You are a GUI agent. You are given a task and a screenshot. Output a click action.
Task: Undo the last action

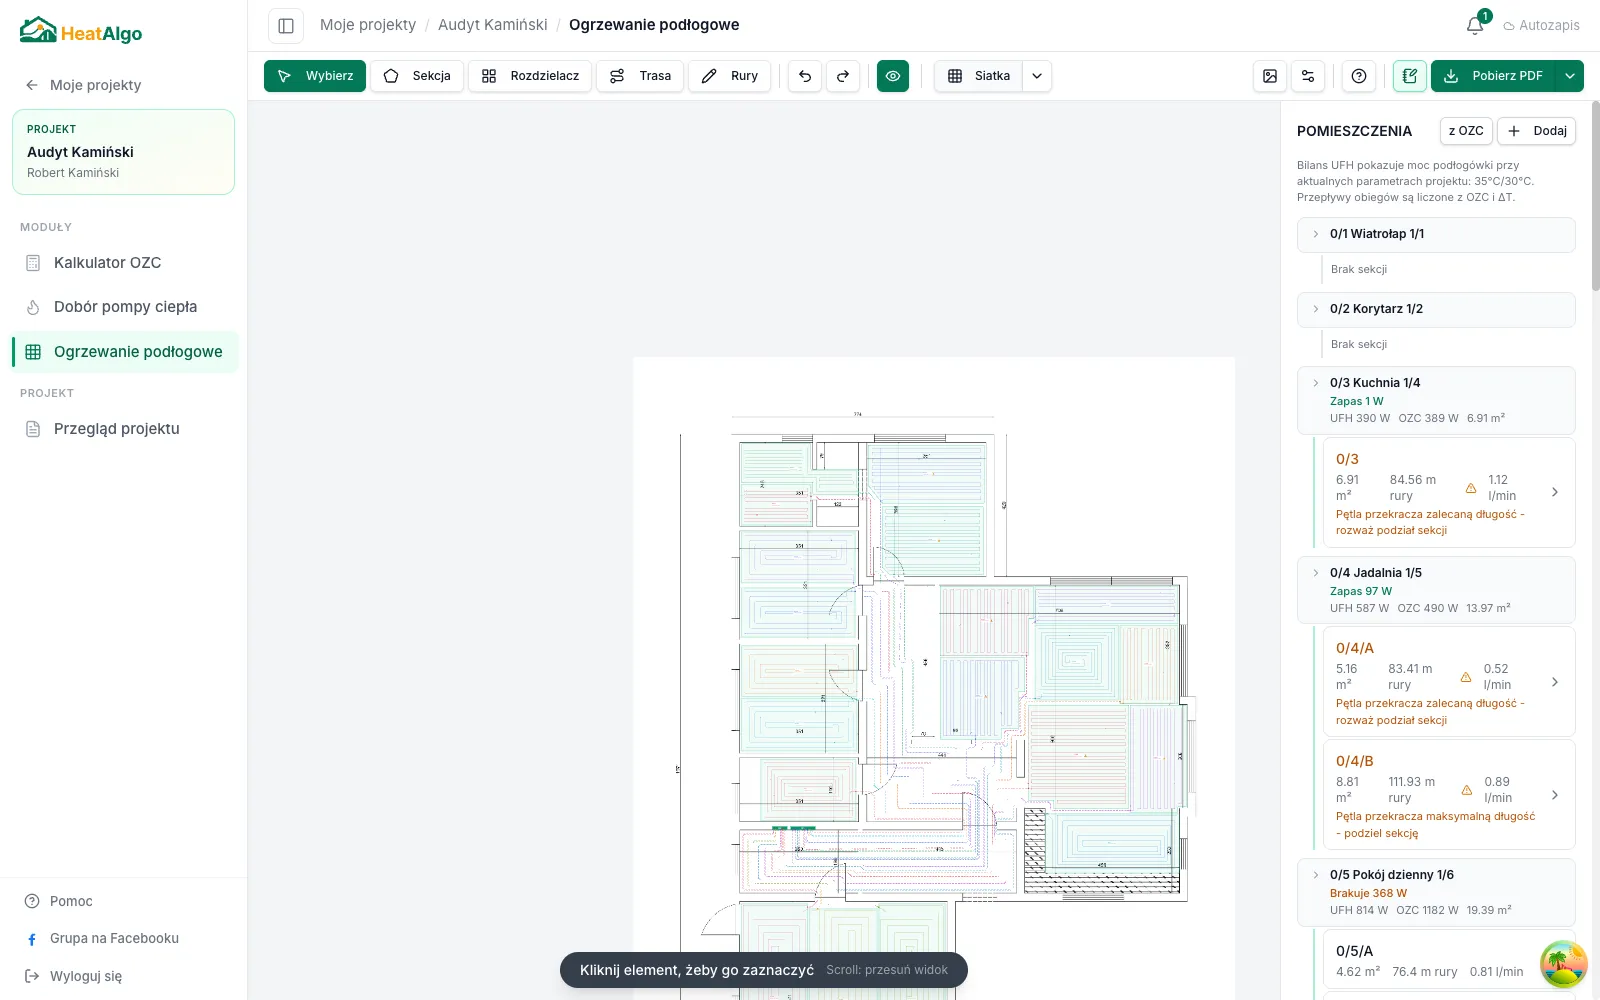tap(805, 76)
